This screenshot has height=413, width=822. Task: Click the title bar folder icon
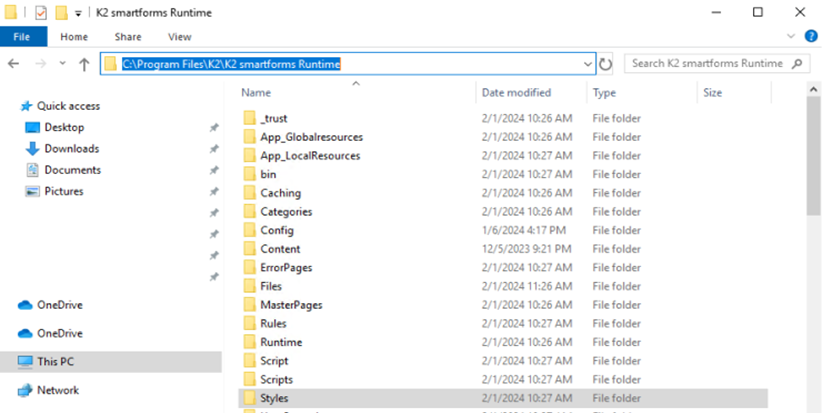(x=10, y=13)
